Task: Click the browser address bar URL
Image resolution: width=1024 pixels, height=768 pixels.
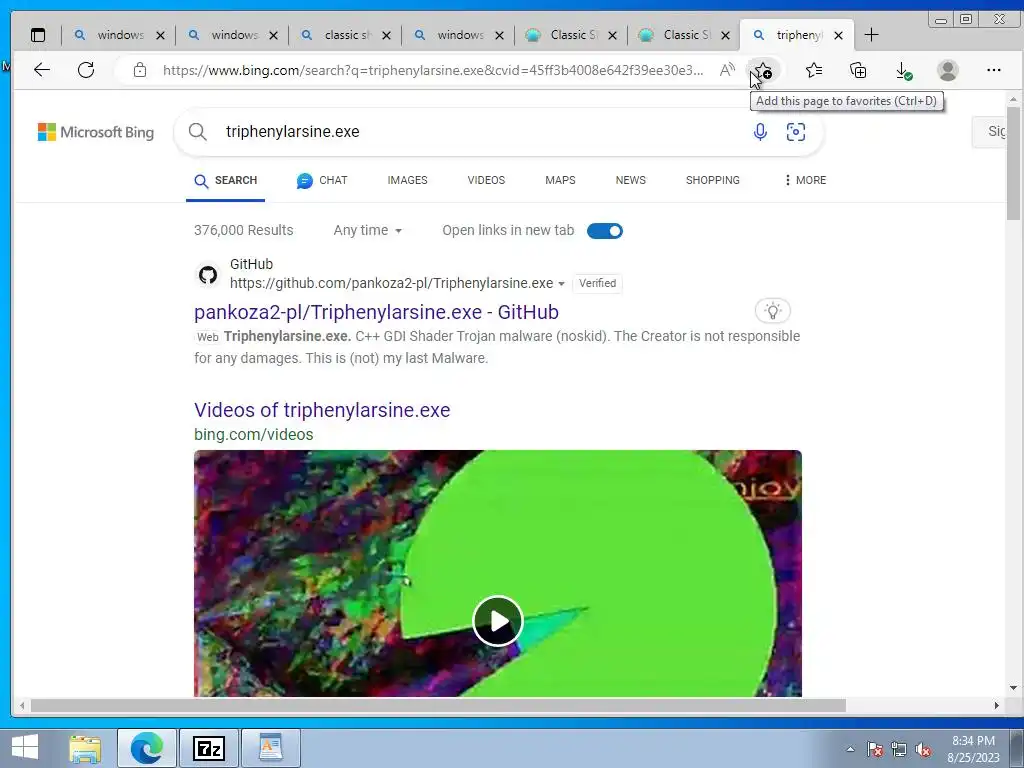Action: click(x=434, y=70)
